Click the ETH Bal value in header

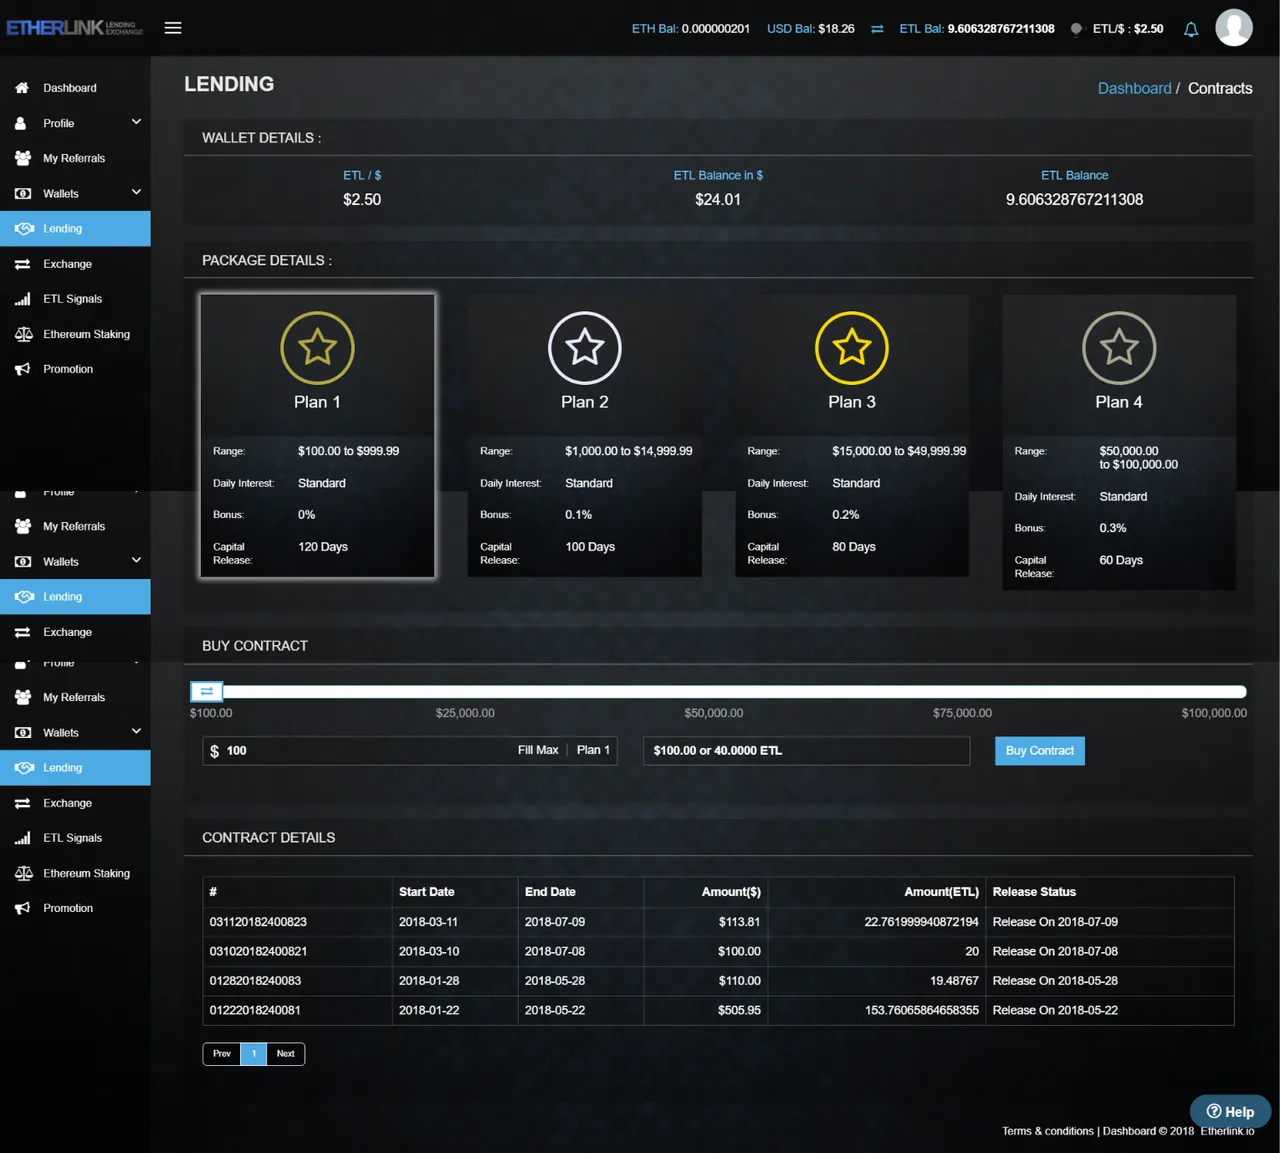point(716,29)
